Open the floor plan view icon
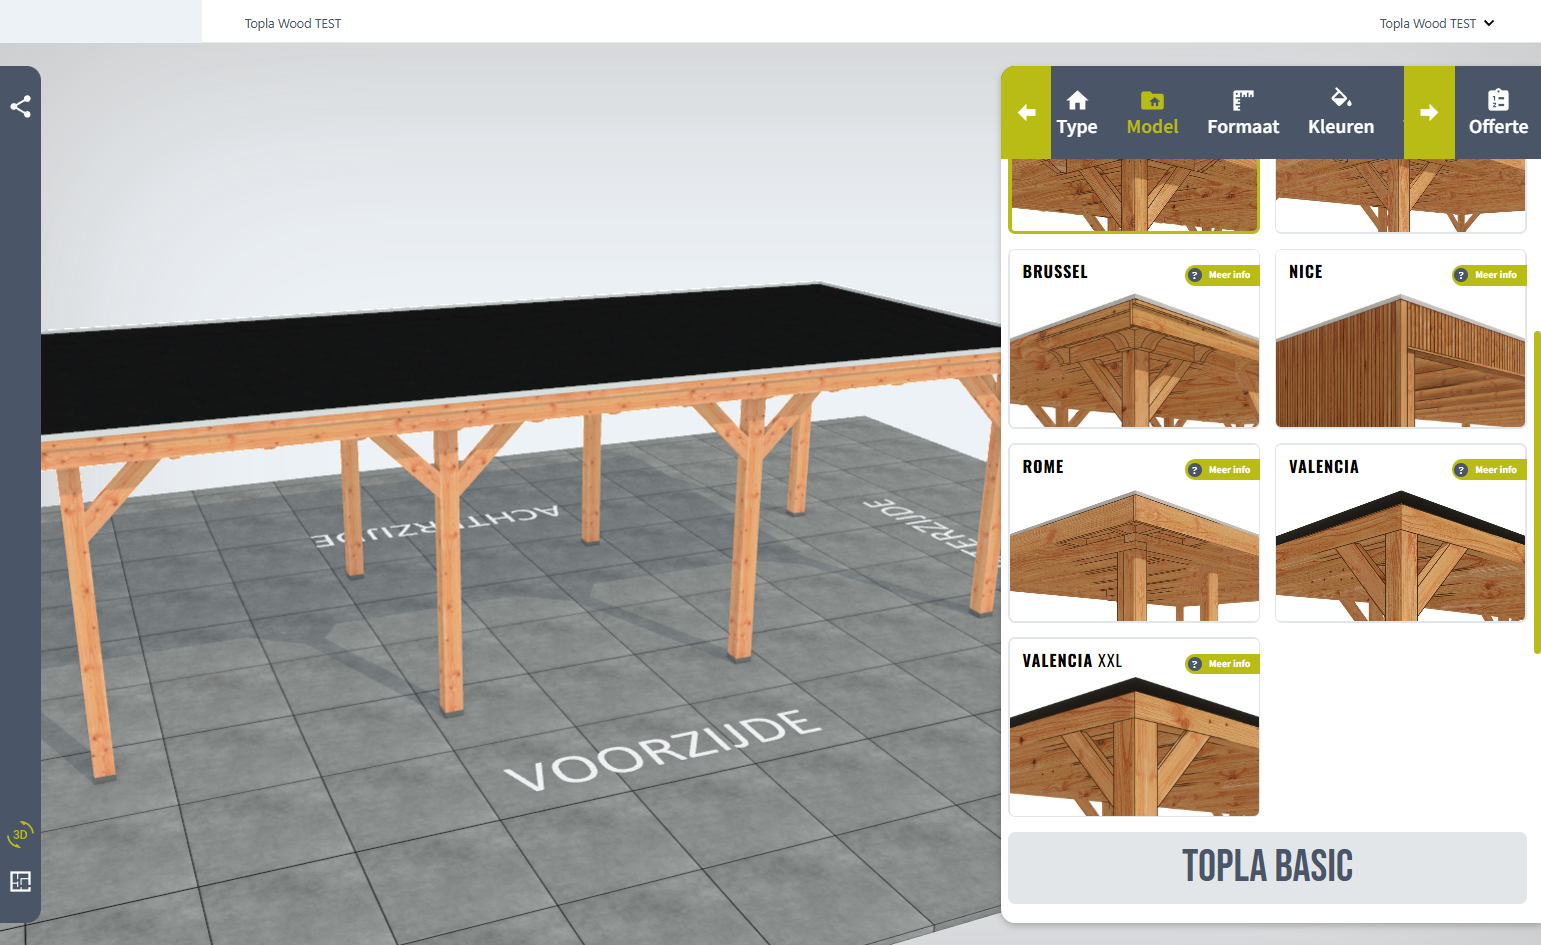The height and width of the screenshot is (945, 1541). tap(20, 881)
